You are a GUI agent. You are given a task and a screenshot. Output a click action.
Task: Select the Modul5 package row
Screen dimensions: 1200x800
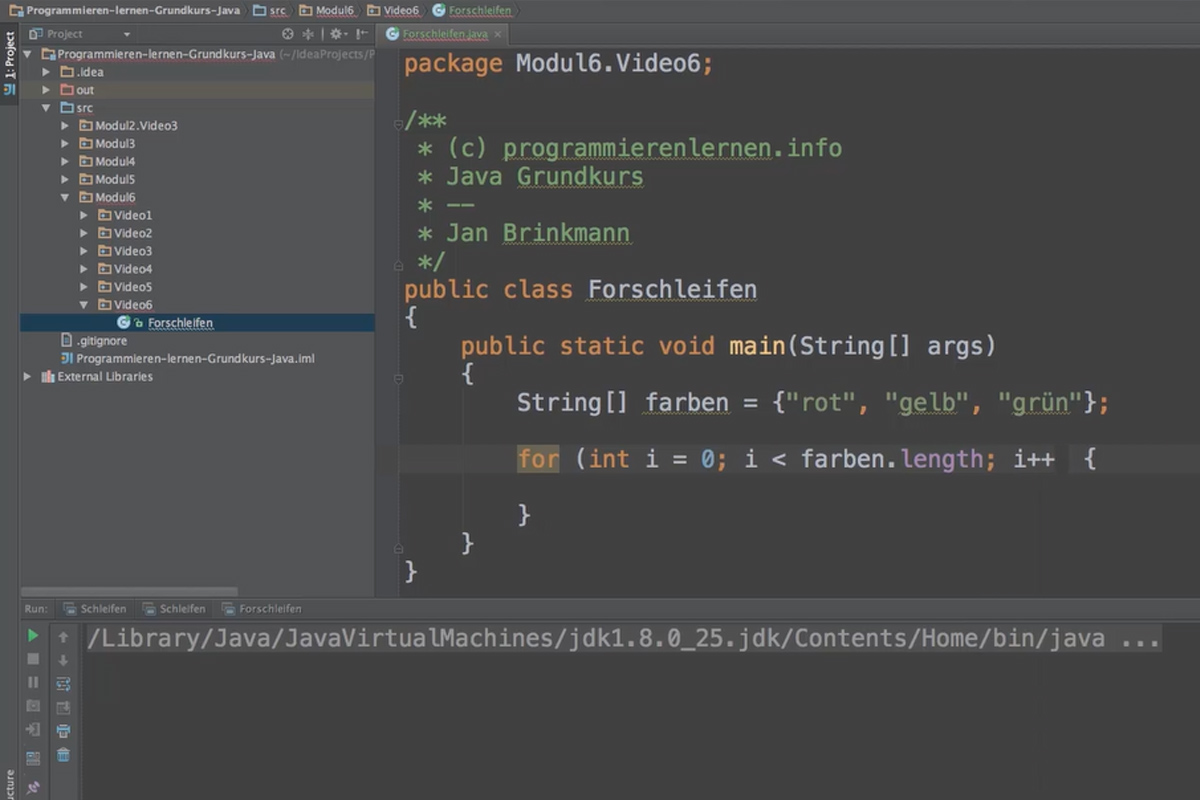pyautogui.click(x=197, y=180)
